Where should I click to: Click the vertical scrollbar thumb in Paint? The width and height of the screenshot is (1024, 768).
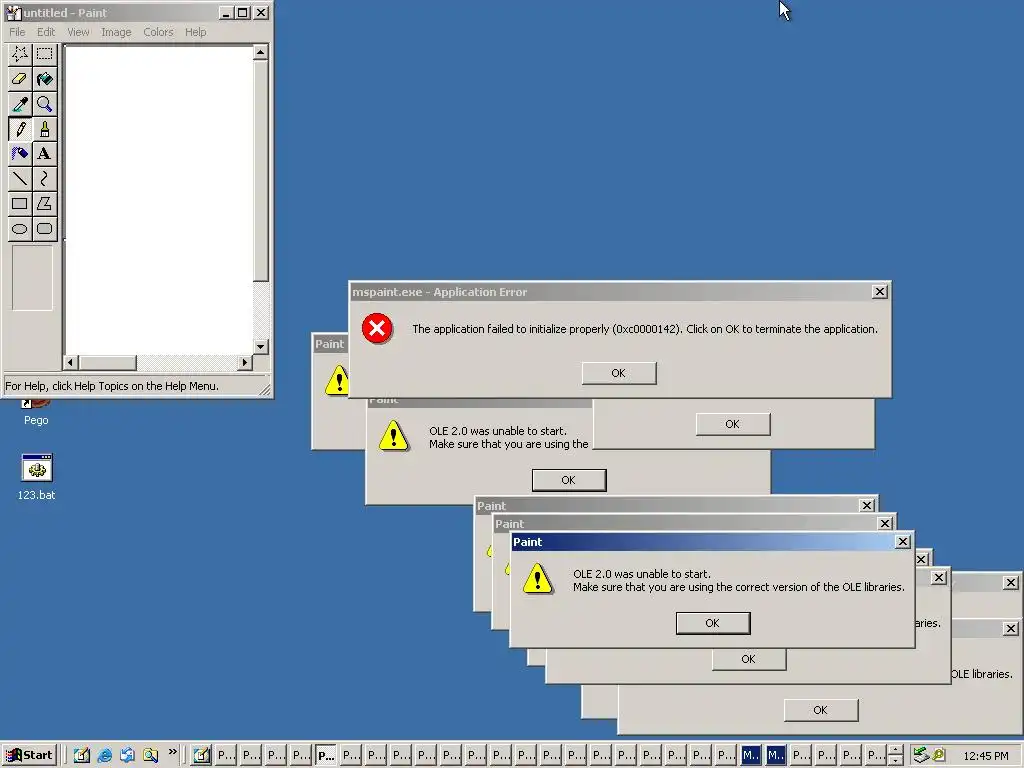(x=260, y=170)
